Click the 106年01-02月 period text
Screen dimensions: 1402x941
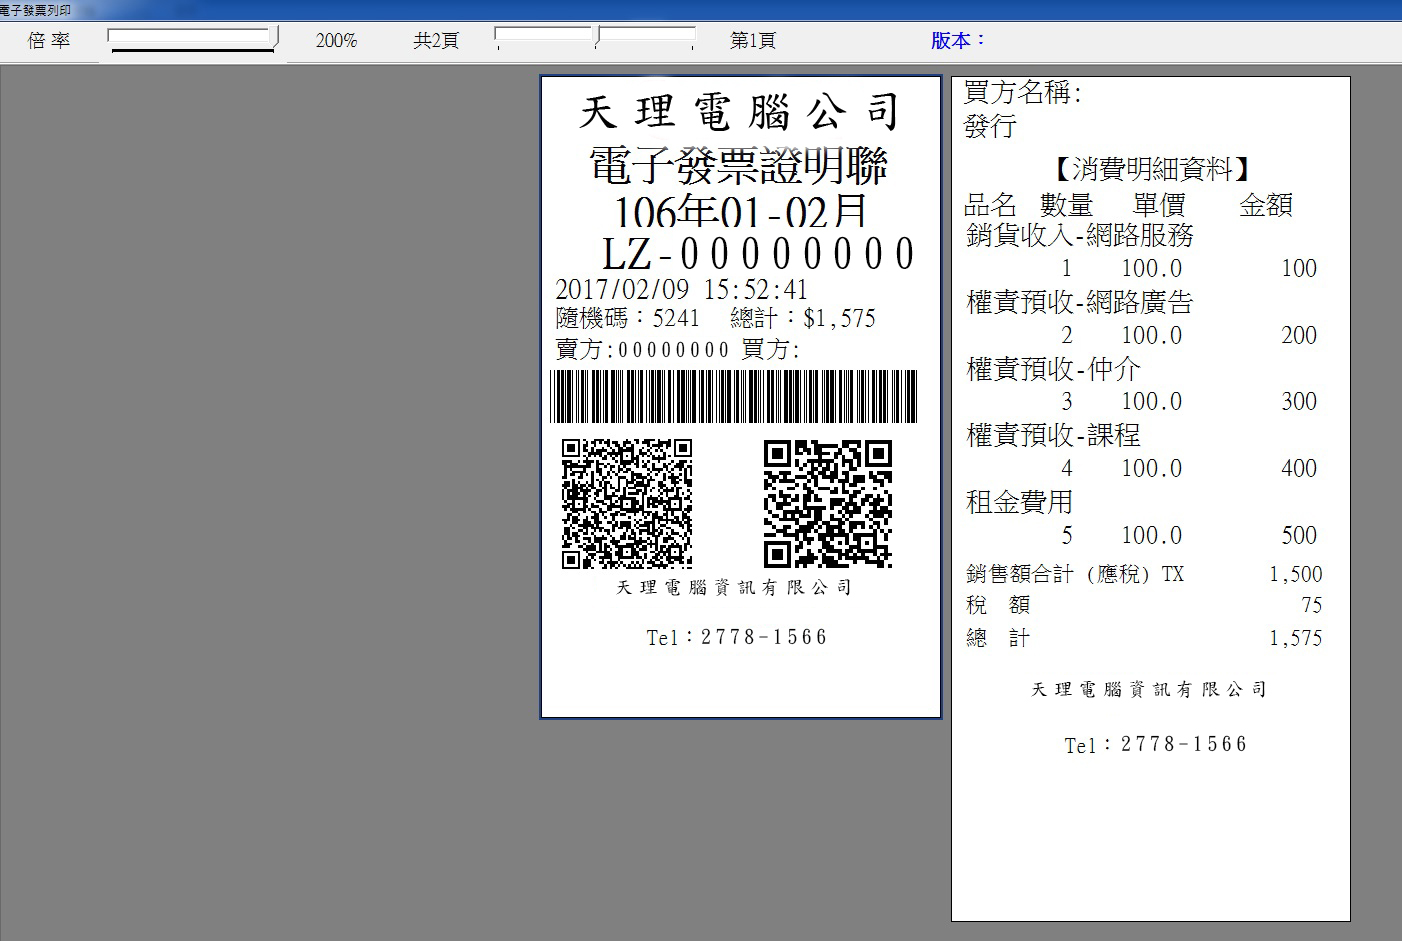(740, 212)
